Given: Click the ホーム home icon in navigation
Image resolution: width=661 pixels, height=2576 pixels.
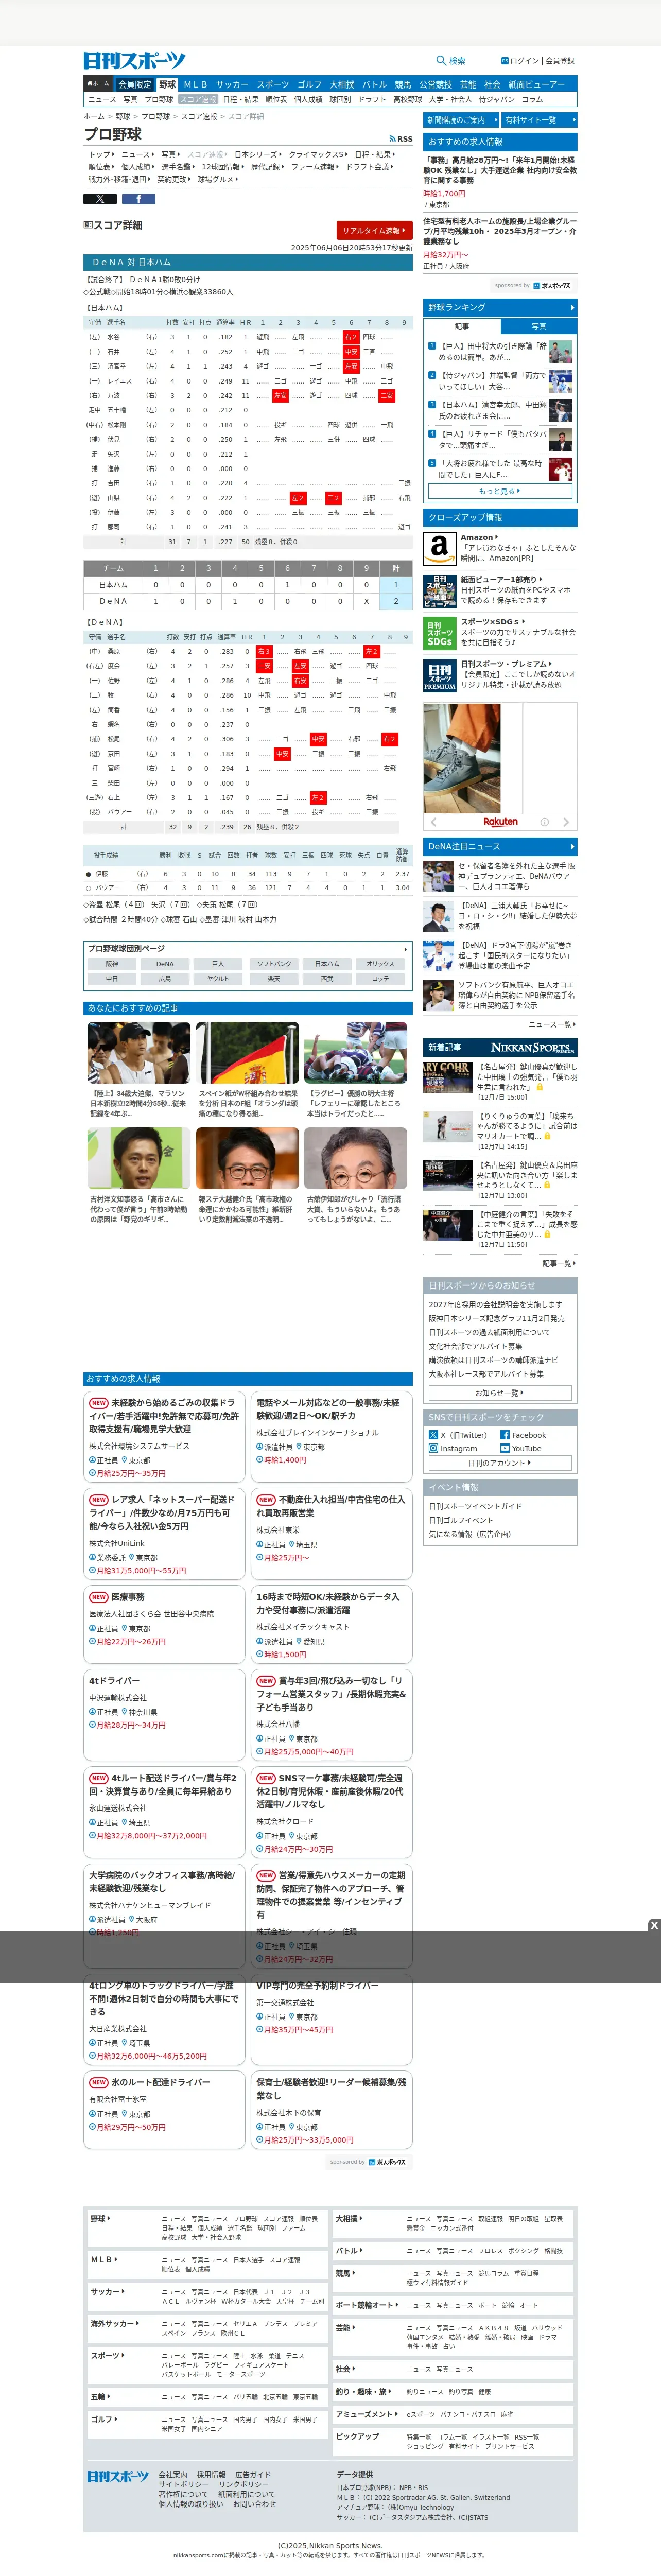Looking at the screenshot, I should tap(98, 84).
